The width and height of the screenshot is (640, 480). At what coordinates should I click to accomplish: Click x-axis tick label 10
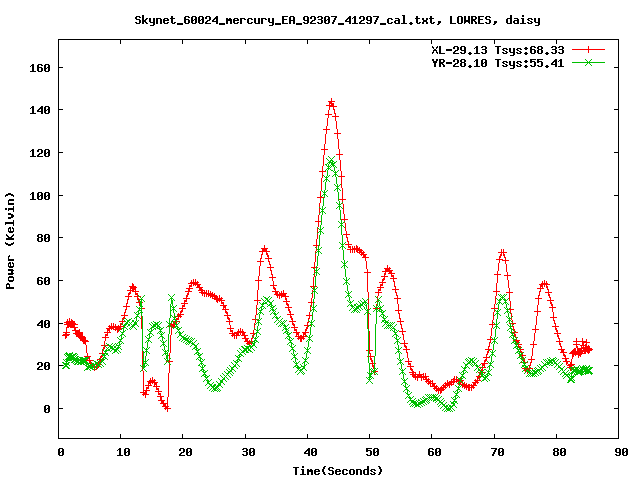click(123, 452)
